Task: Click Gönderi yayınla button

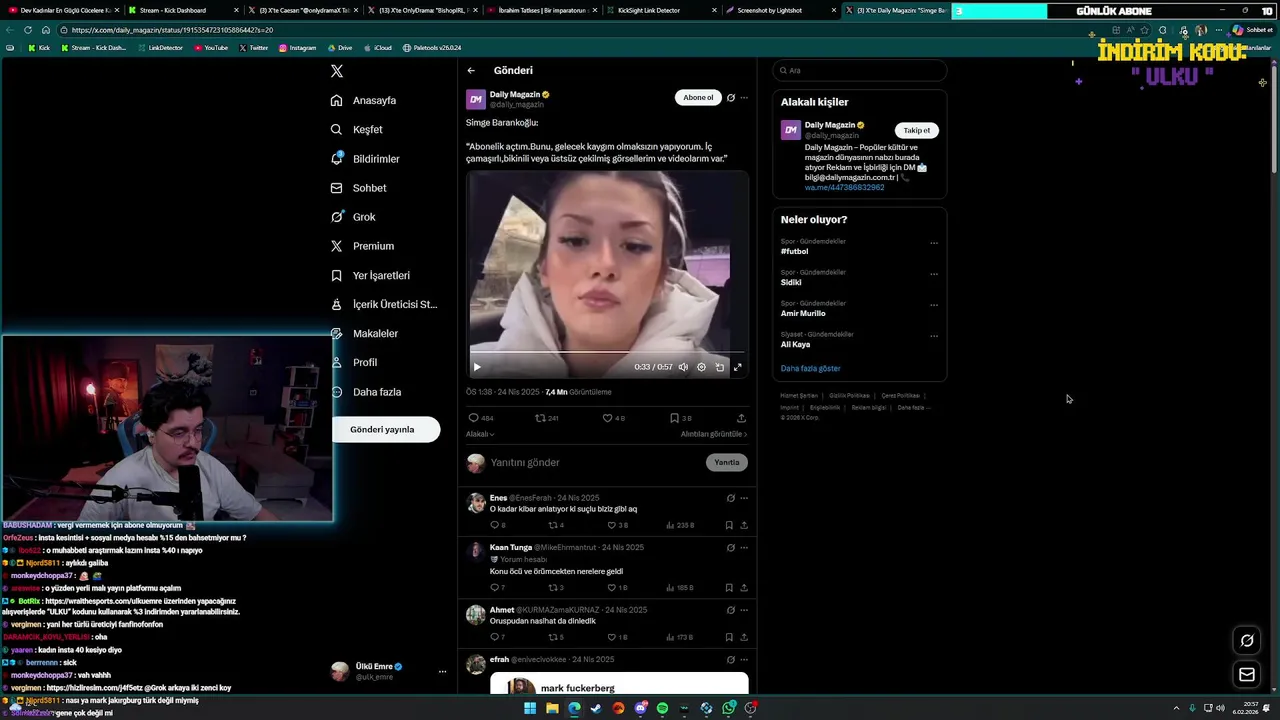Action: click(386, 429)
